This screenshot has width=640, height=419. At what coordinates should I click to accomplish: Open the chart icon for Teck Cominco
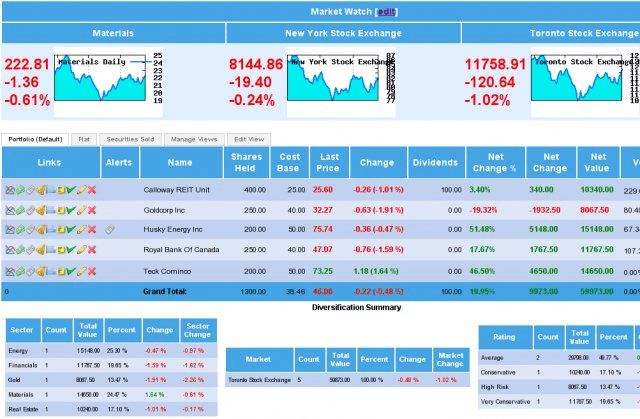pos(10,271)
